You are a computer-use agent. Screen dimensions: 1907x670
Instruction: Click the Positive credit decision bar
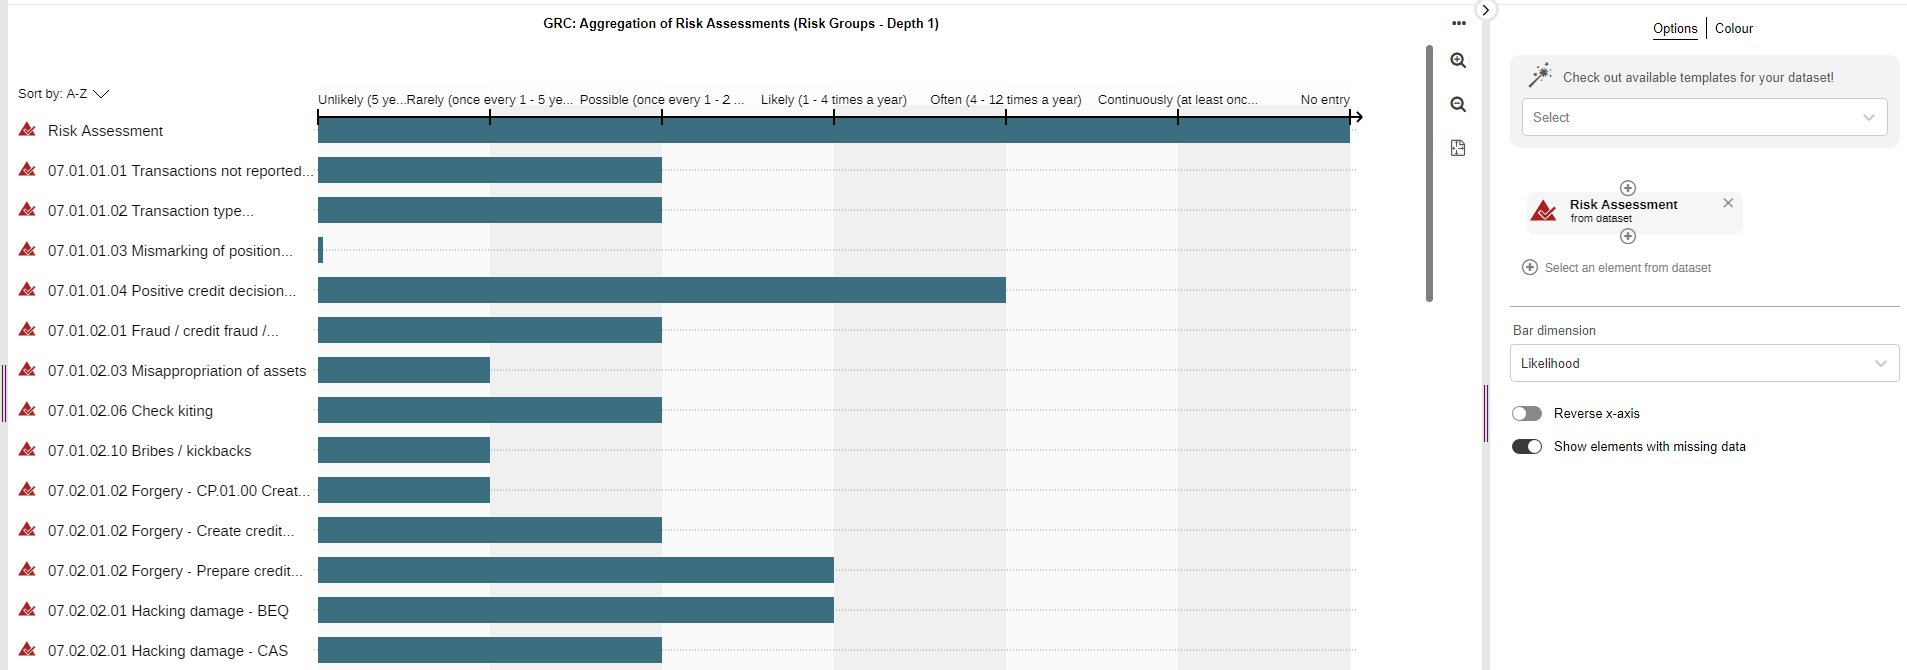[x=661, y=291]
